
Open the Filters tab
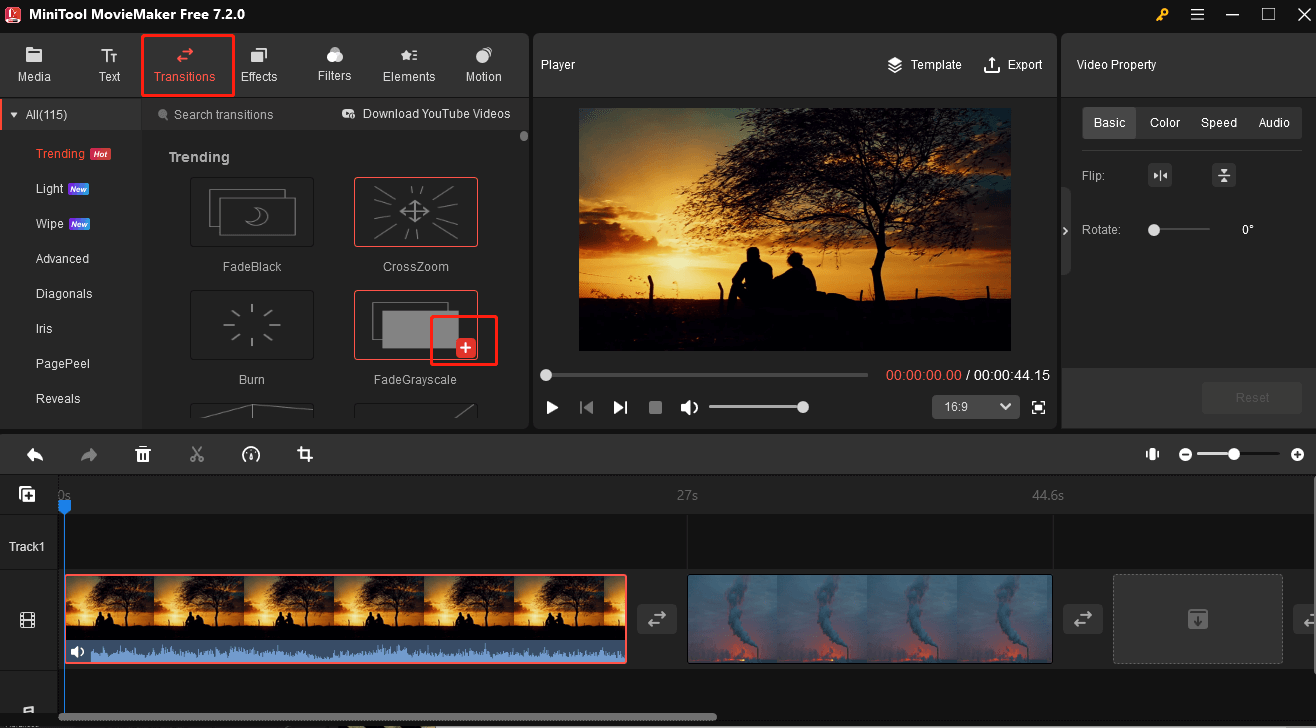[335, 65]
